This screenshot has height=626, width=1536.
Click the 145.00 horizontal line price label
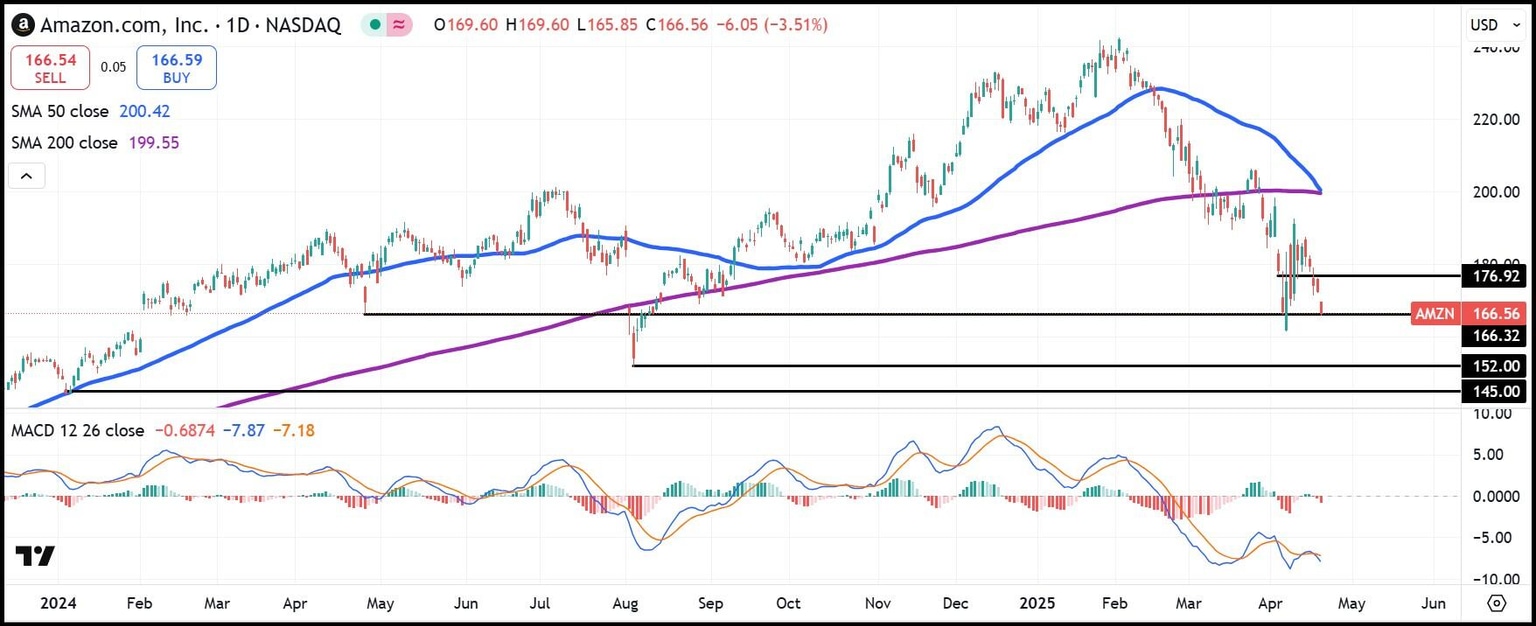tap(1493, 392)
